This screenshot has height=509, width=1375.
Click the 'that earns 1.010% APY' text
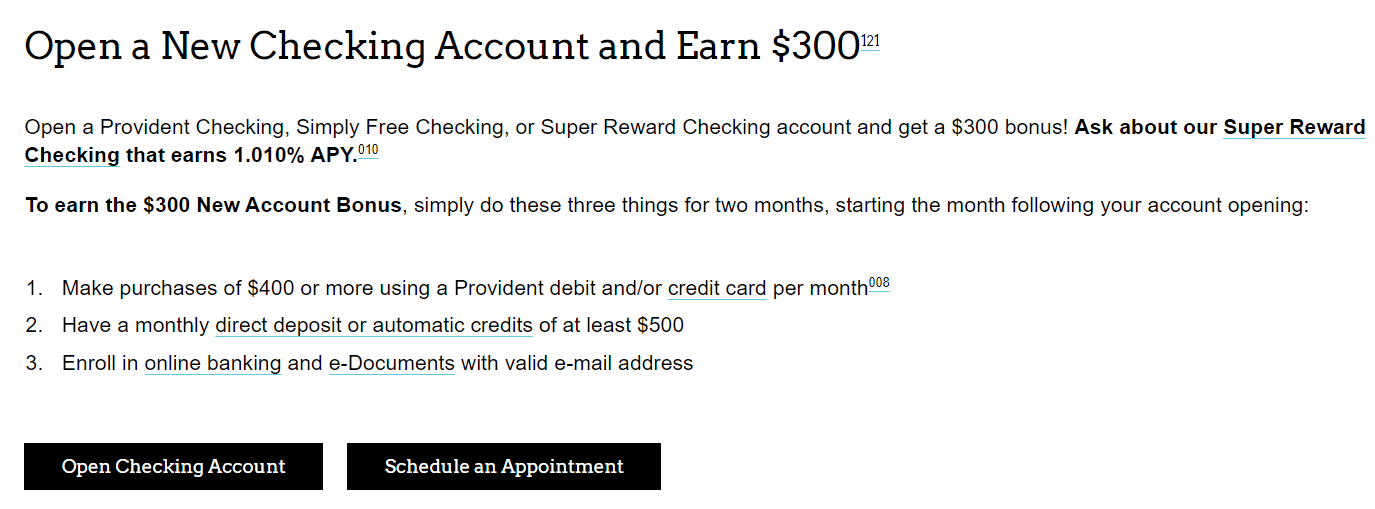coord(241,155)
